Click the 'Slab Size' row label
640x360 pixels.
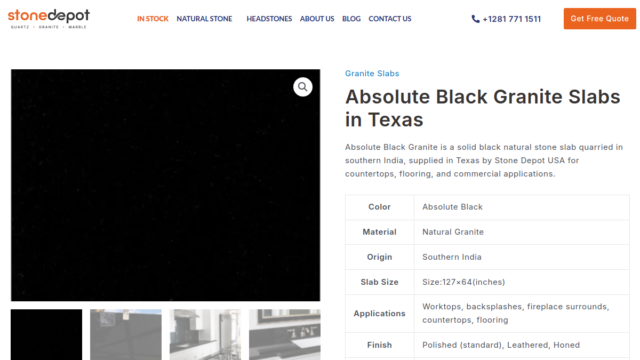(x=379, y=282)
